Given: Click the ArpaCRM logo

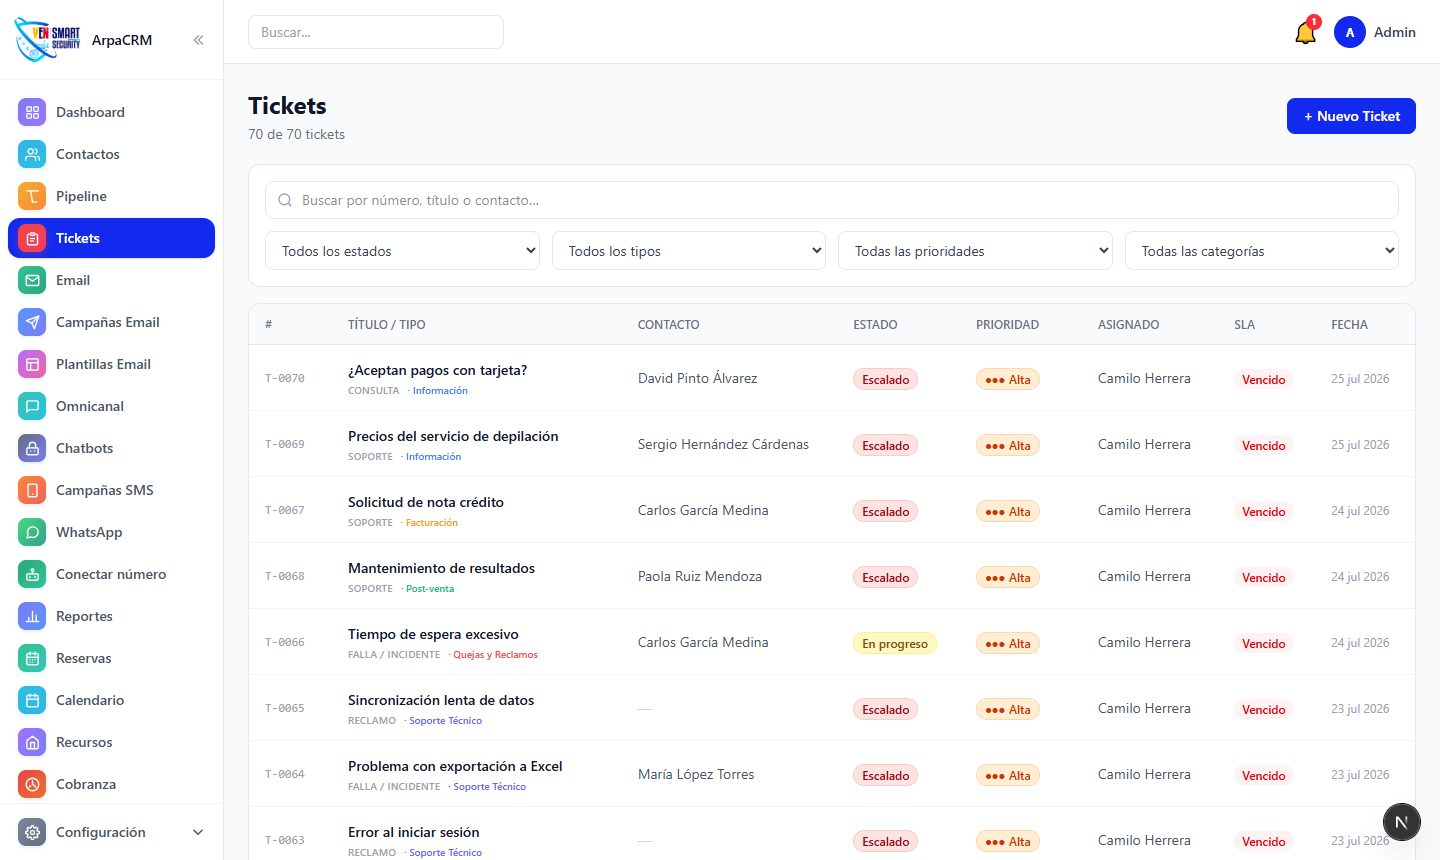Looking at the screenshot, I should pyautogui.click(x=47, y=39).
